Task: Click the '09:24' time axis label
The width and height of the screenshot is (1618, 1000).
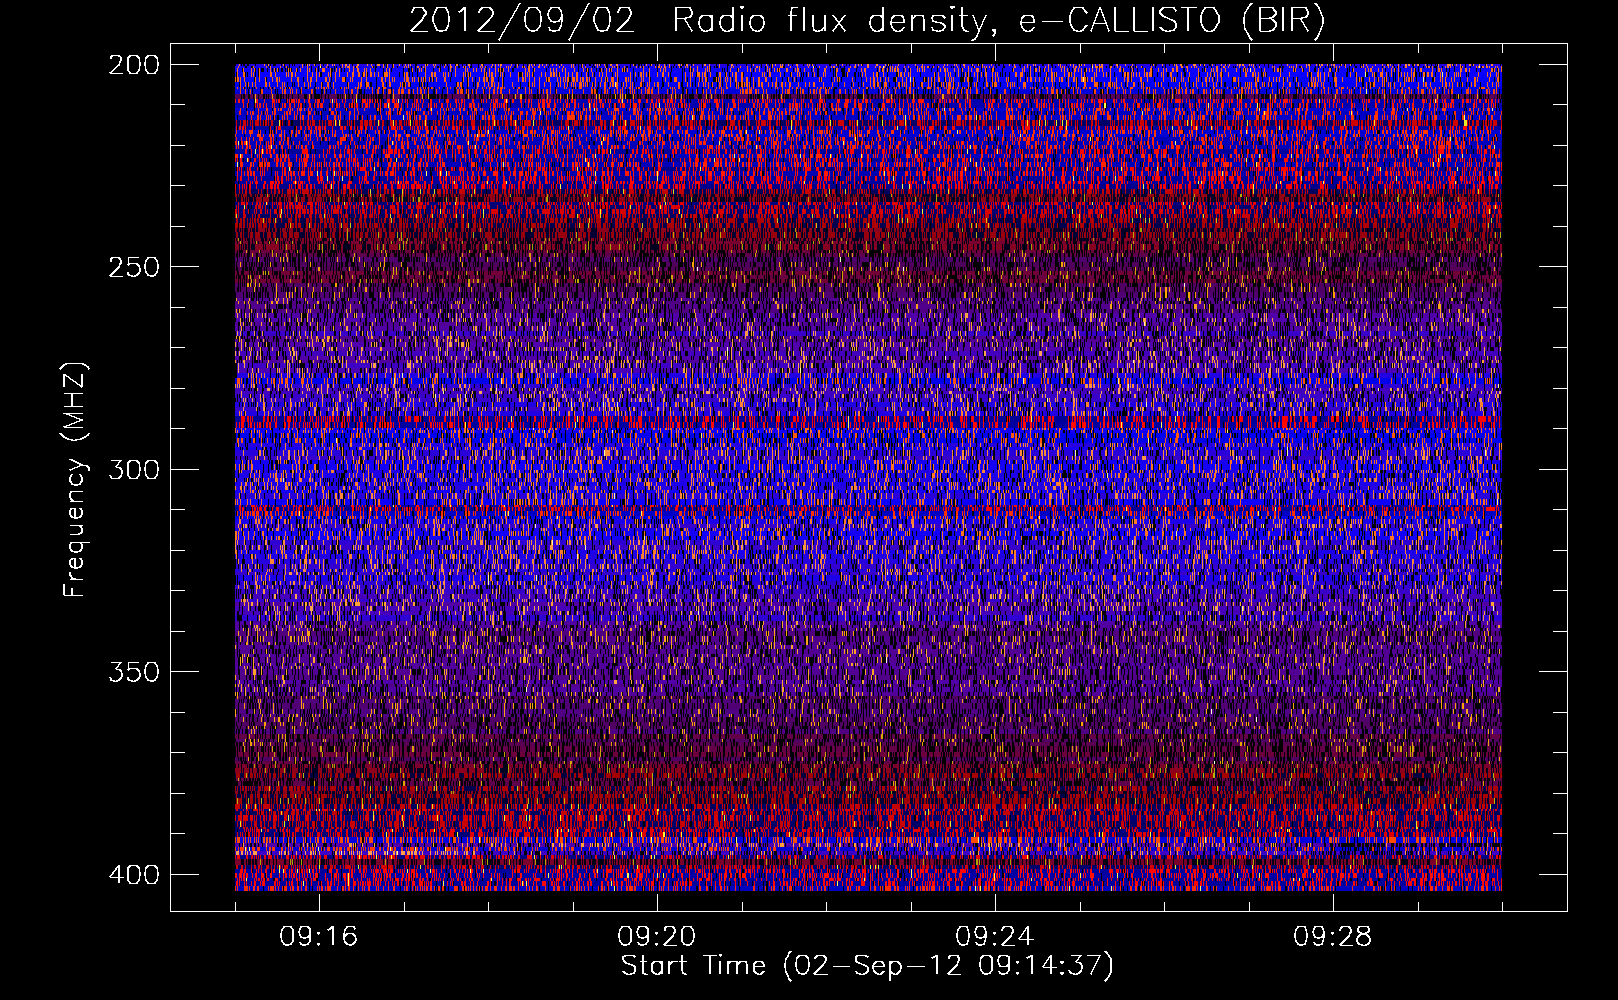Action: pos(995,937)
